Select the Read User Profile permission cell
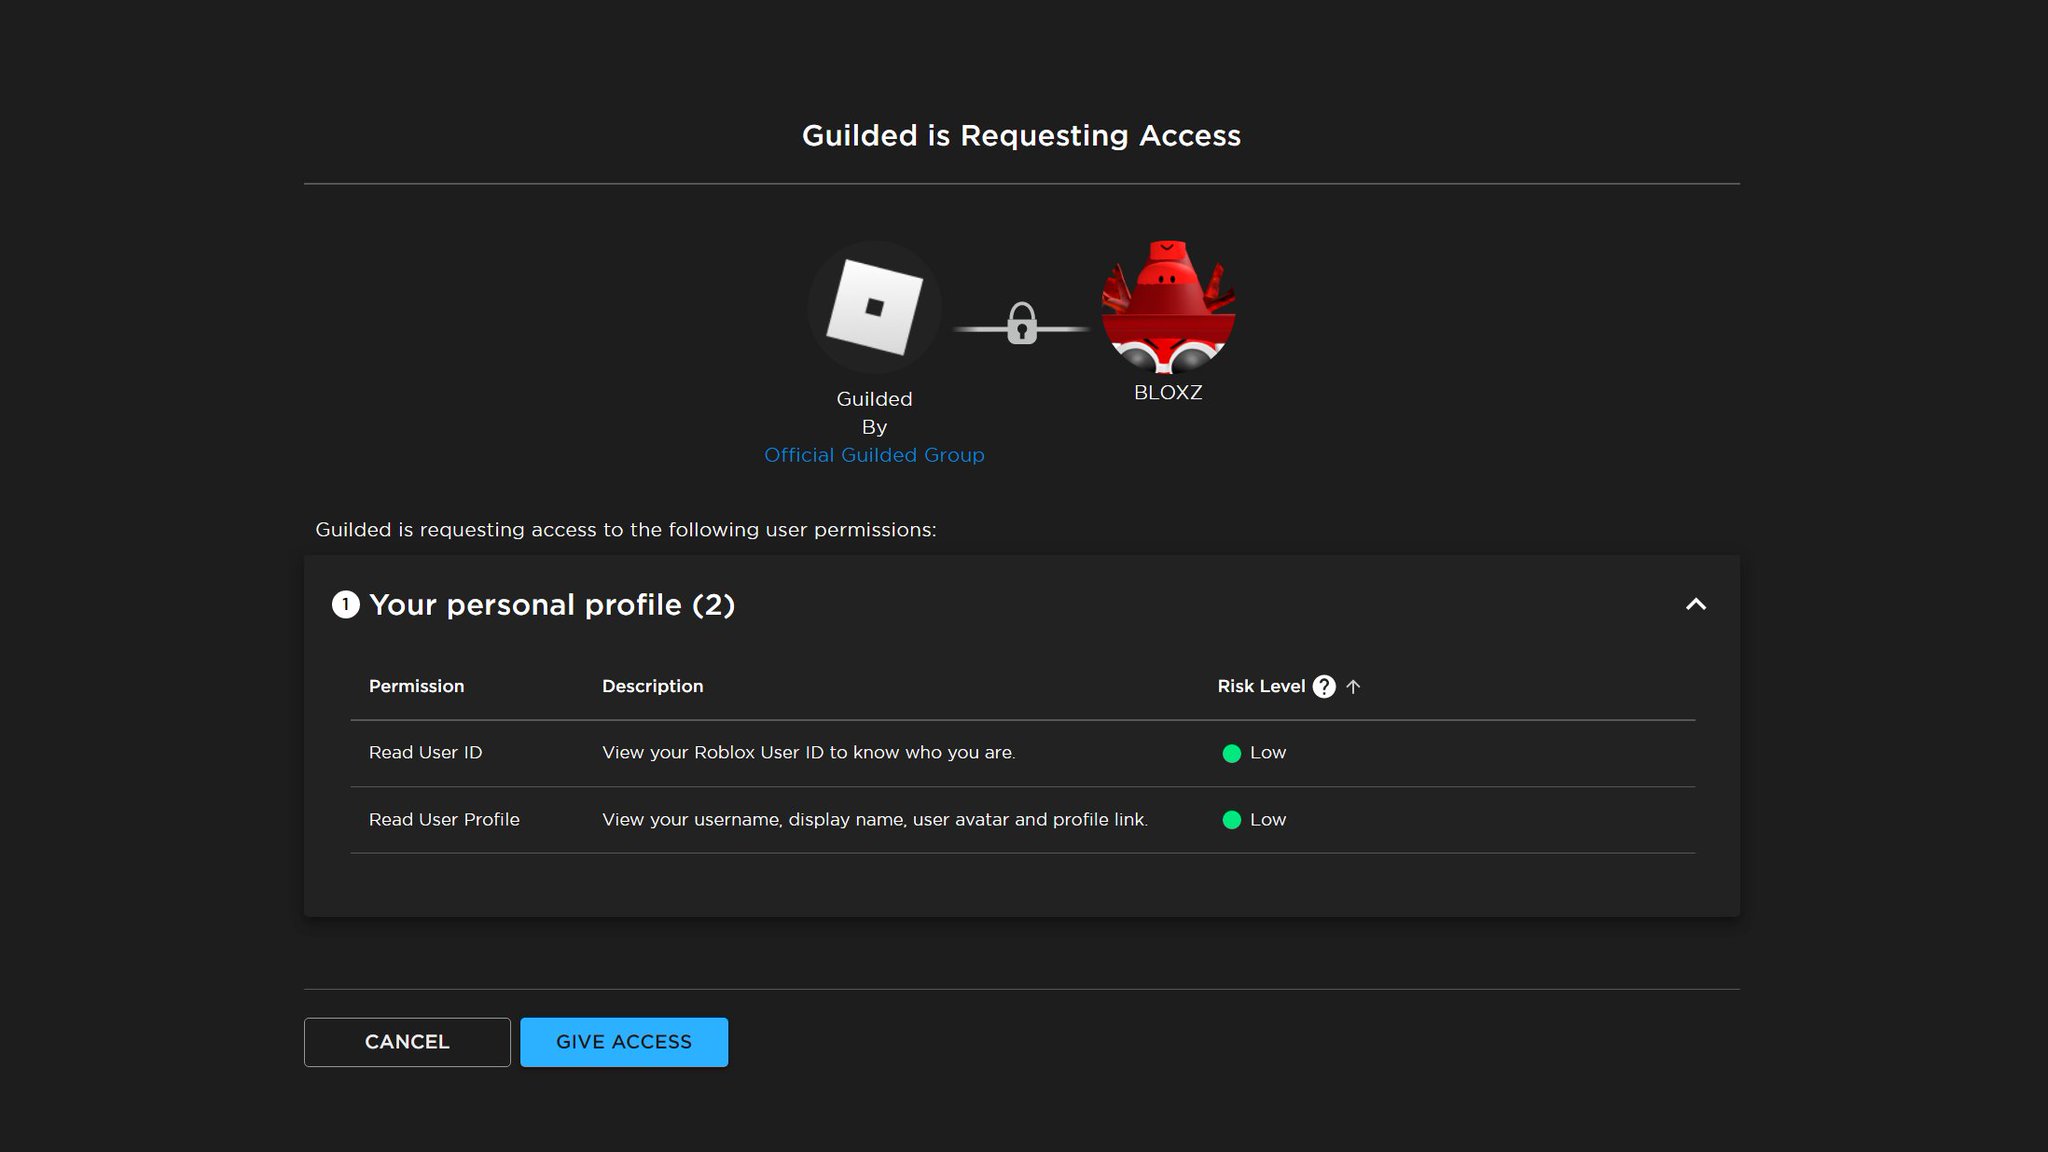Screen dimensions: 2048x1152 (x=444, y=820)
